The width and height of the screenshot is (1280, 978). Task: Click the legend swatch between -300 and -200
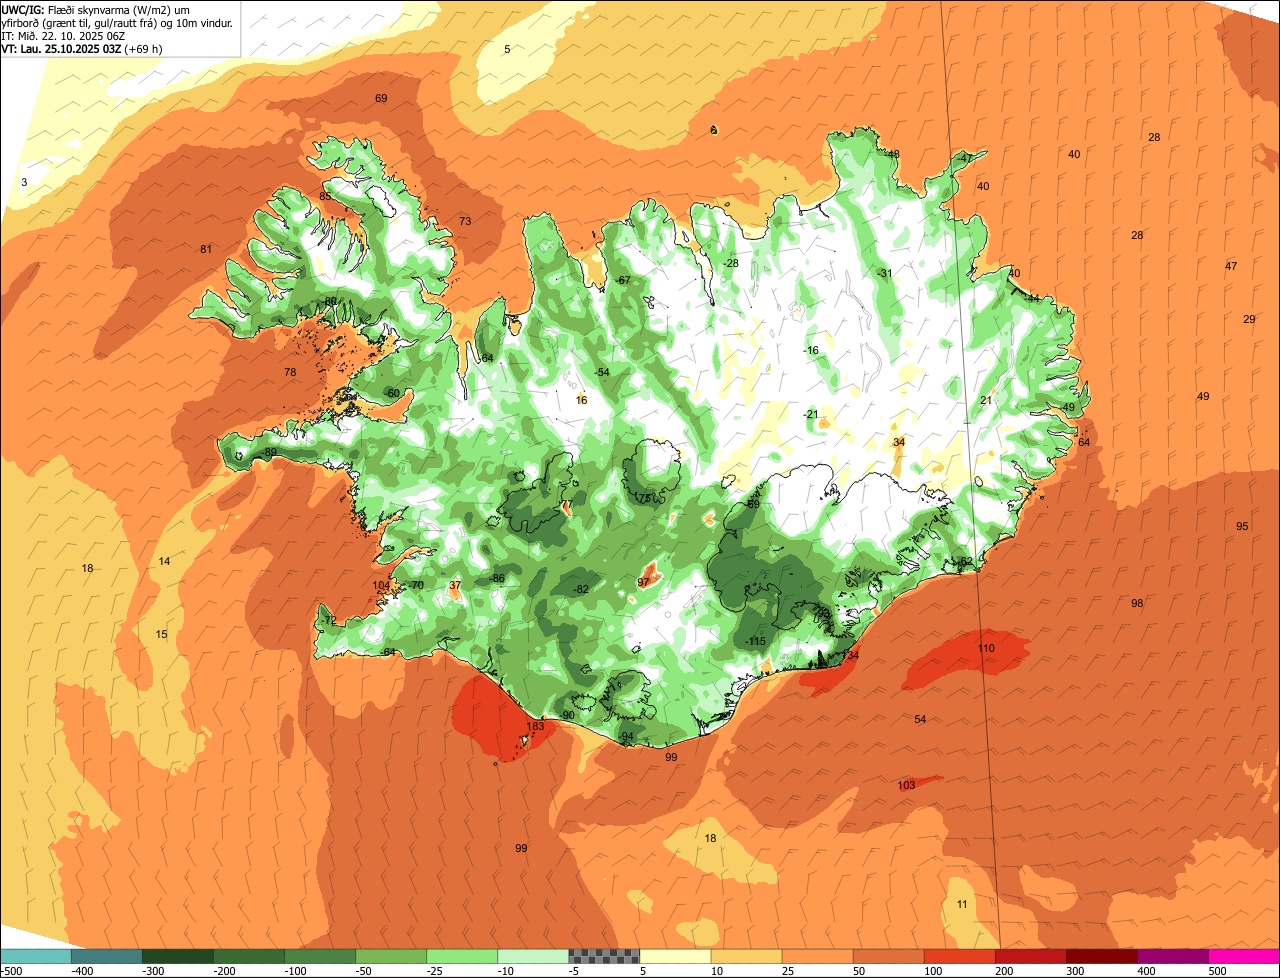pyautogui.click(x=177, y=955)
